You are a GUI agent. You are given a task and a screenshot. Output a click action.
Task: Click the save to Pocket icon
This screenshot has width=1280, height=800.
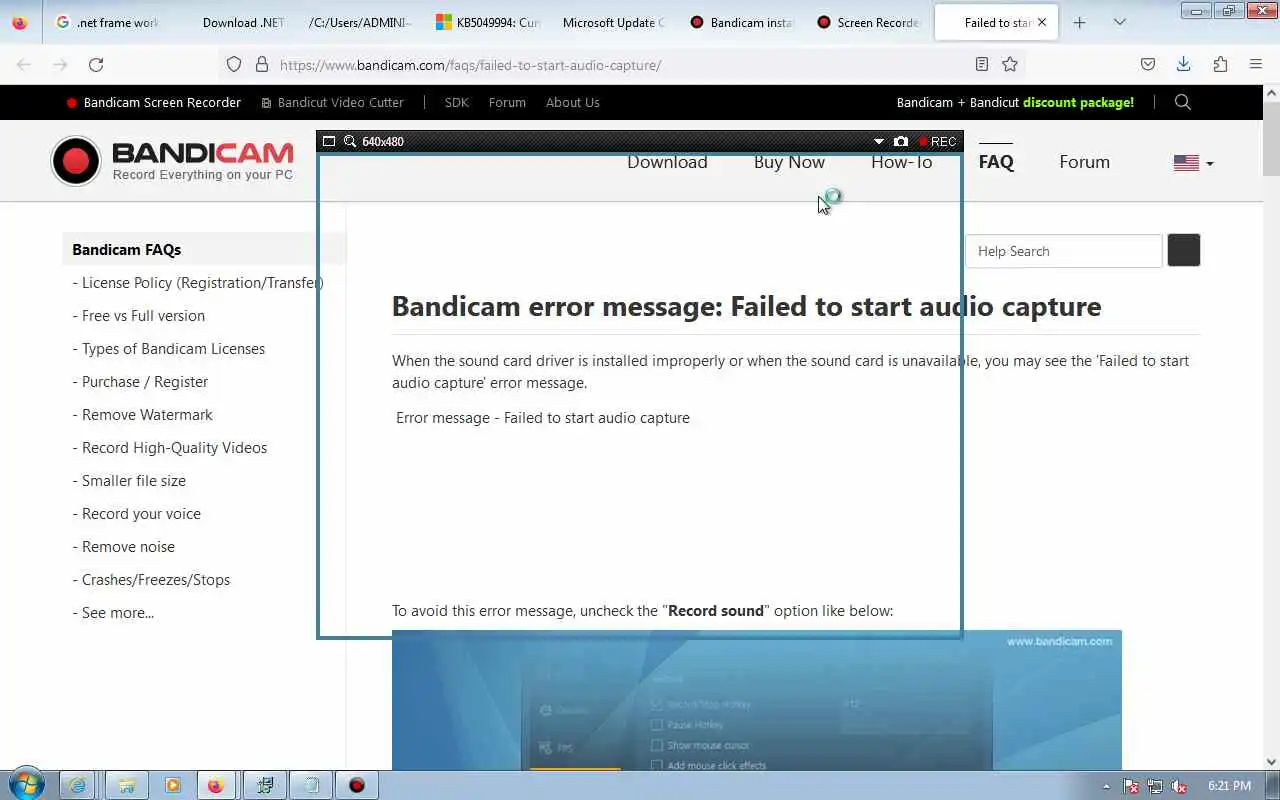[1148, 64]
